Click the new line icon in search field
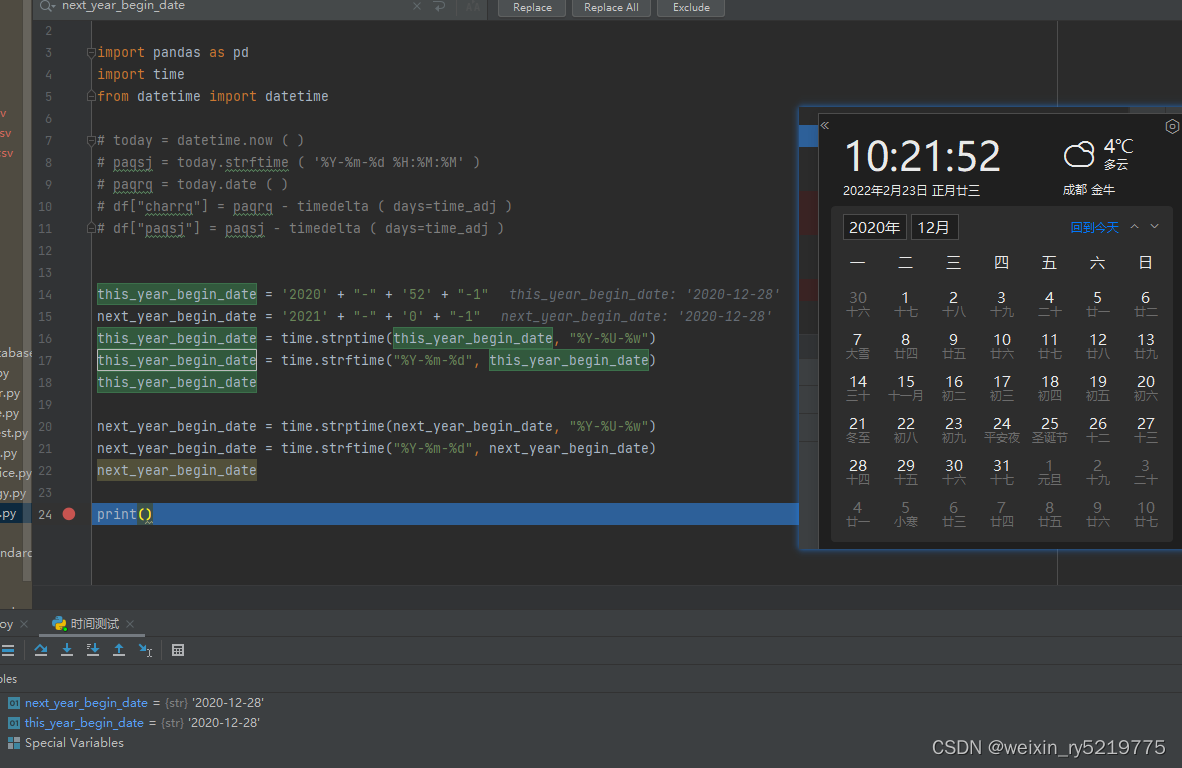This screenshot has height=768, width=1182. click(x=439, y=6)
